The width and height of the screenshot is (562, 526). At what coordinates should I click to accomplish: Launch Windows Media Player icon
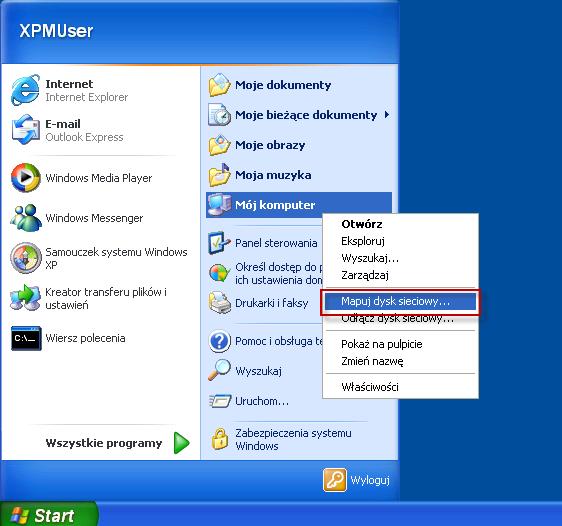coord(25,178)
